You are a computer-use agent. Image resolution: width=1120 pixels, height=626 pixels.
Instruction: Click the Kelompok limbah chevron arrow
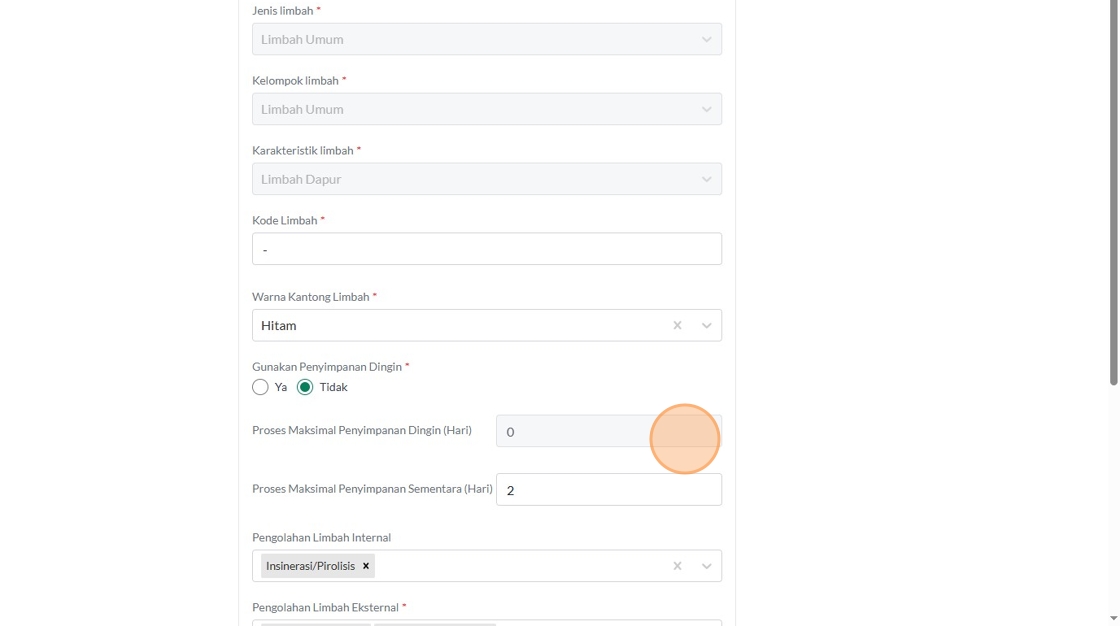pos(707,109)
